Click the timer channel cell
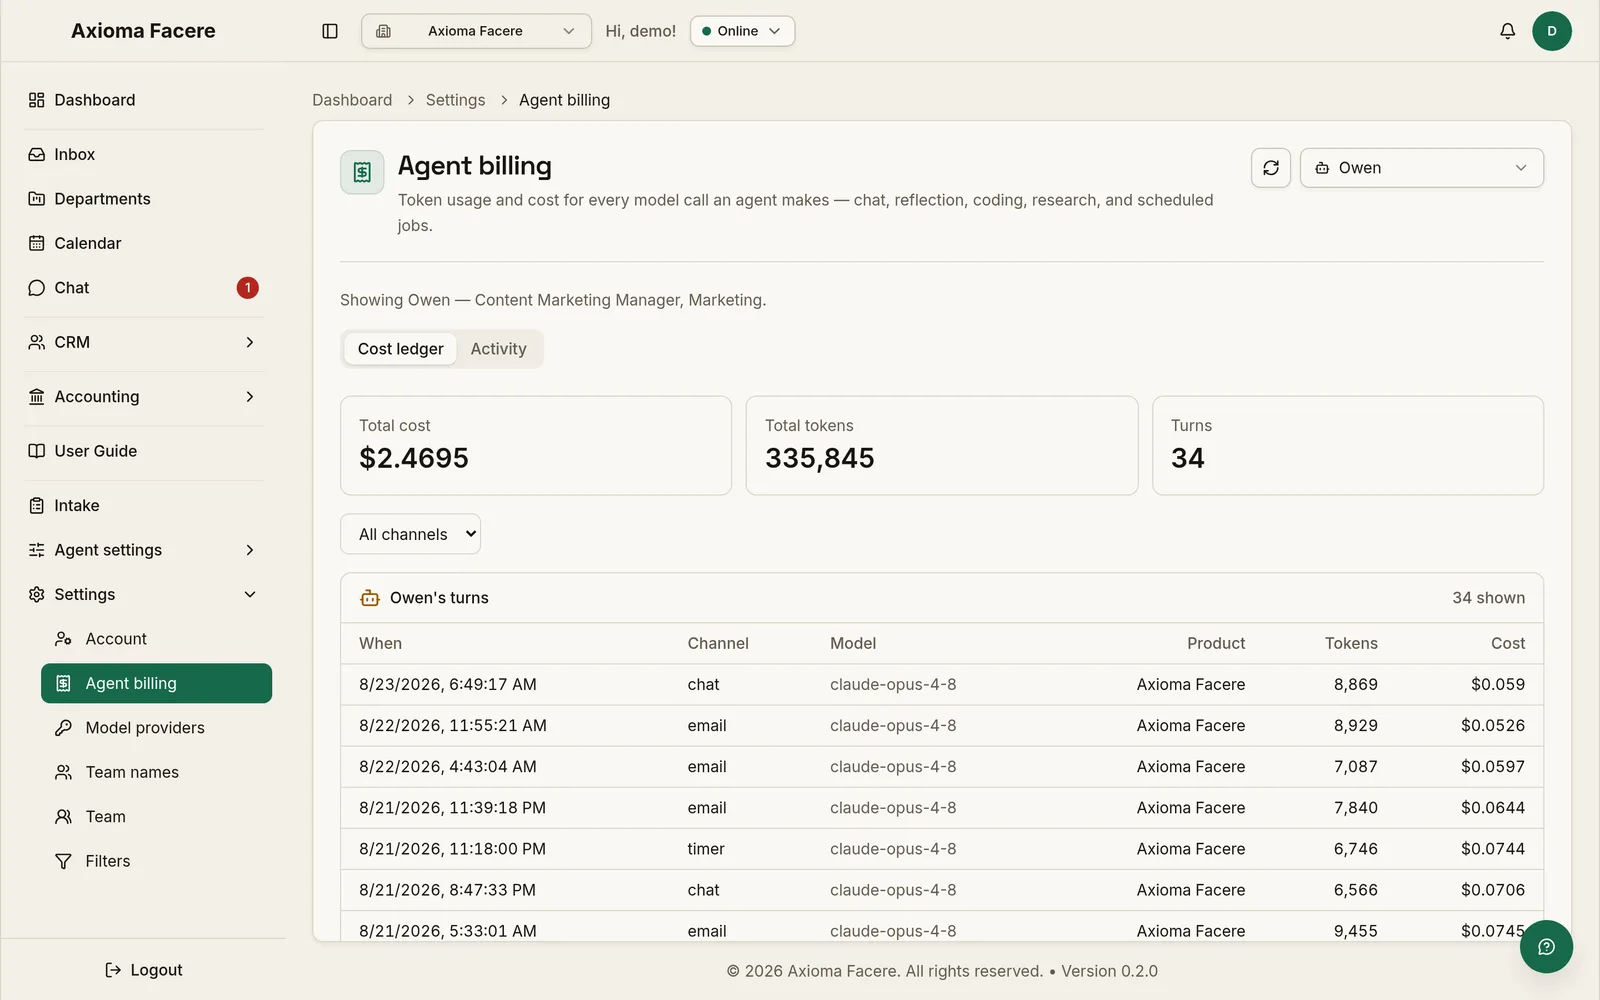This screenshot has width=1600, height=1000. click(x=706, y=849)
